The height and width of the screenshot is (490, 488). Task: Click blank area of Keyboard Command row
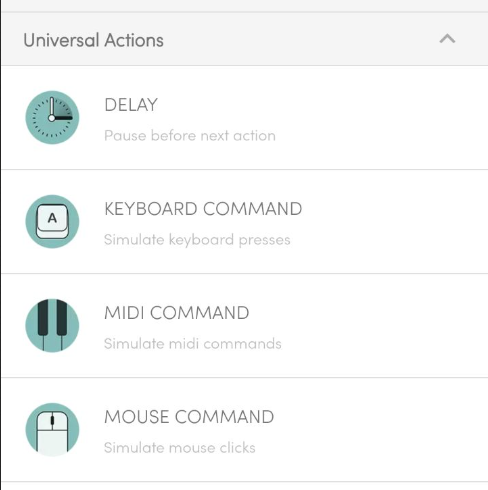[393, 222]
